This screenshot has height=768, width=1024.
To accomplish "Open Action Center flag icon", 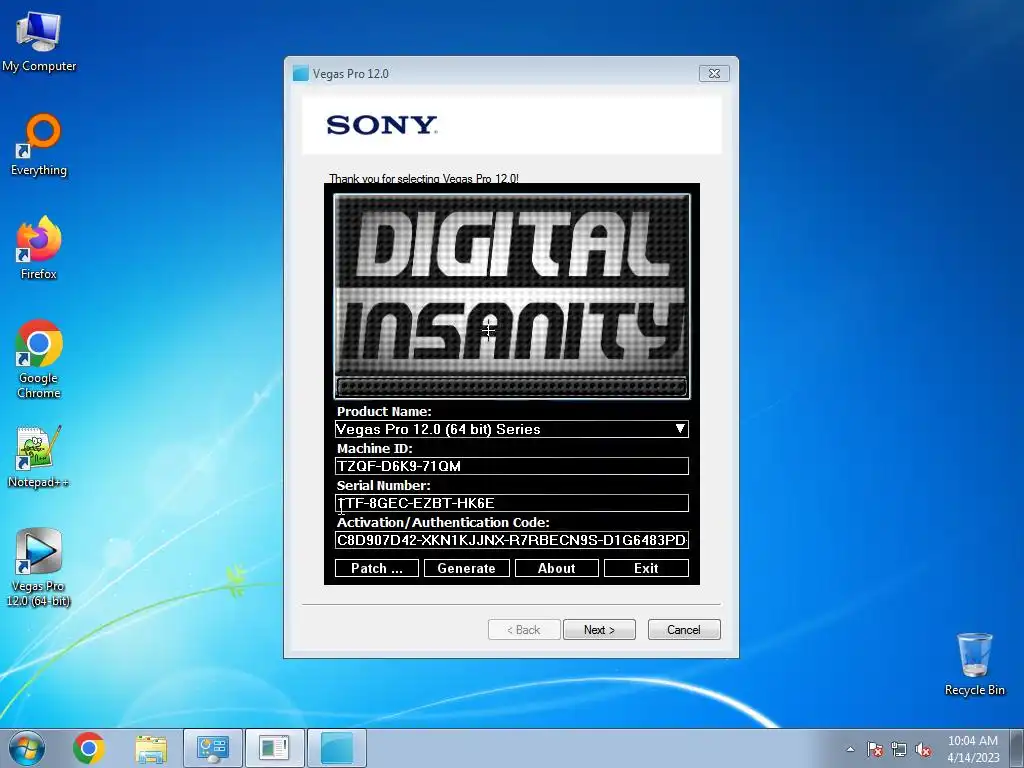I will point(875,749).
